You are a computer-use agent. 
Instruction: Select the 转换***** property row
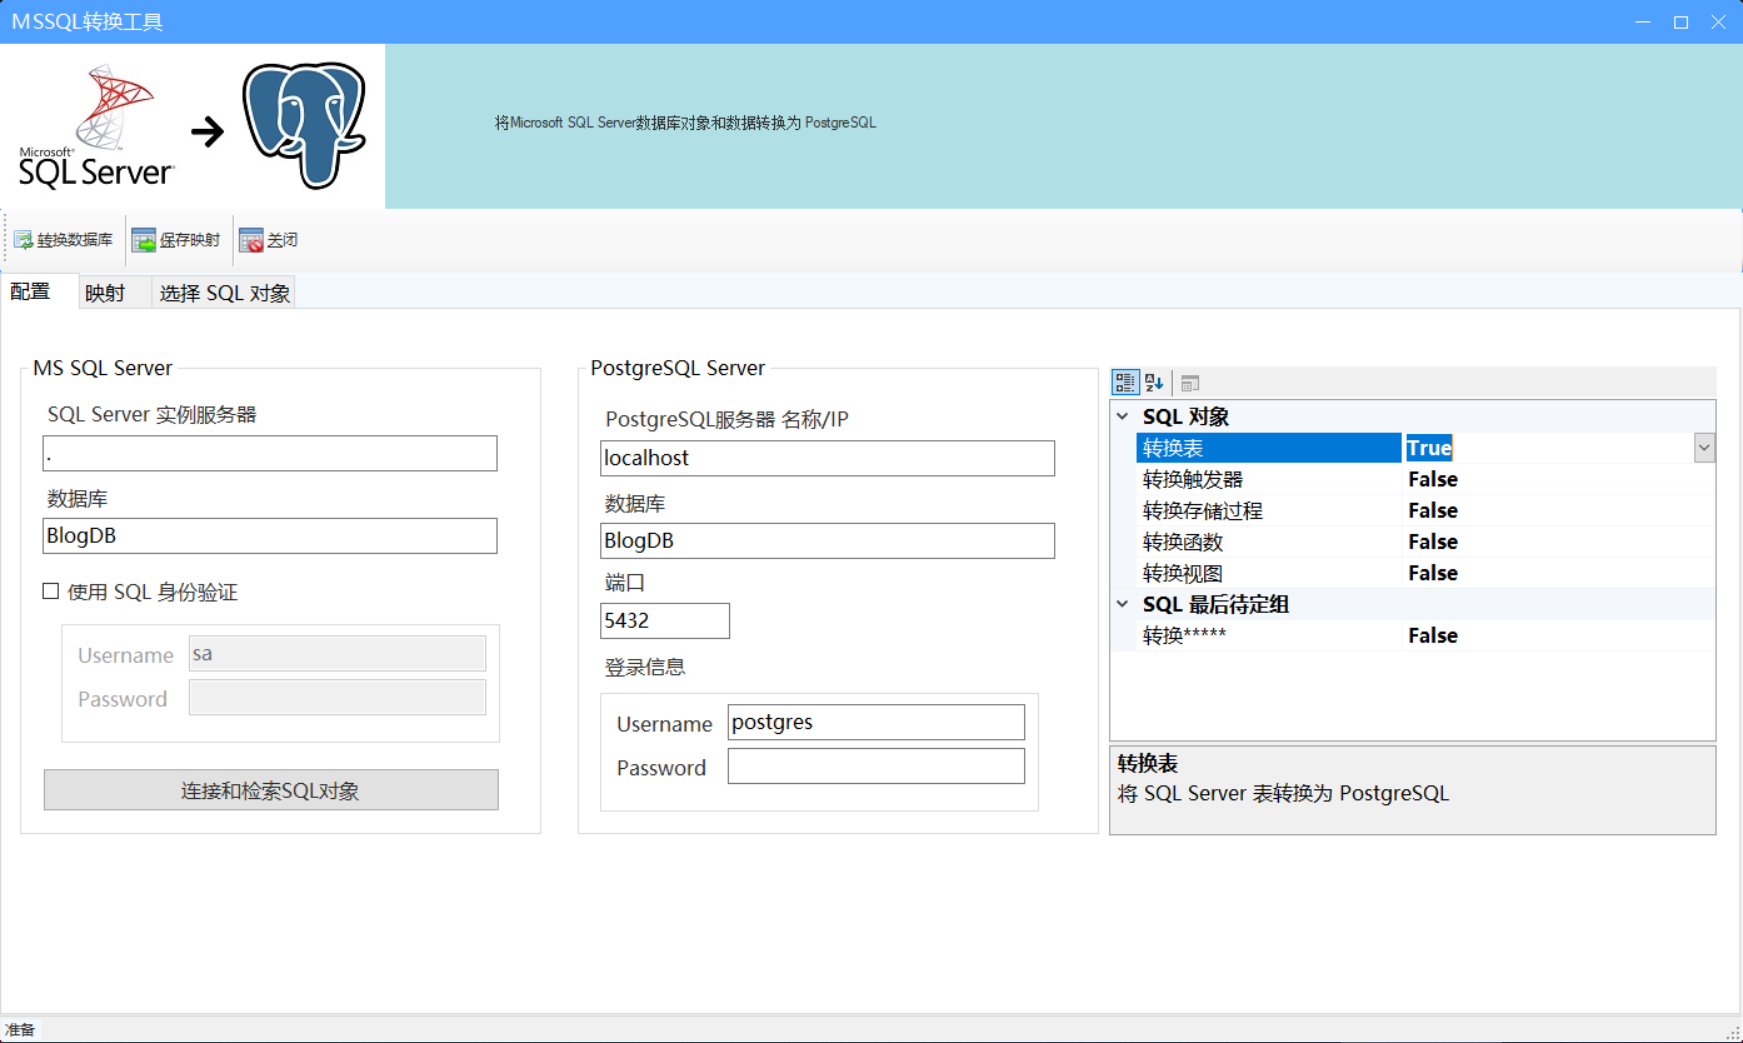[x=1426, y=635]
